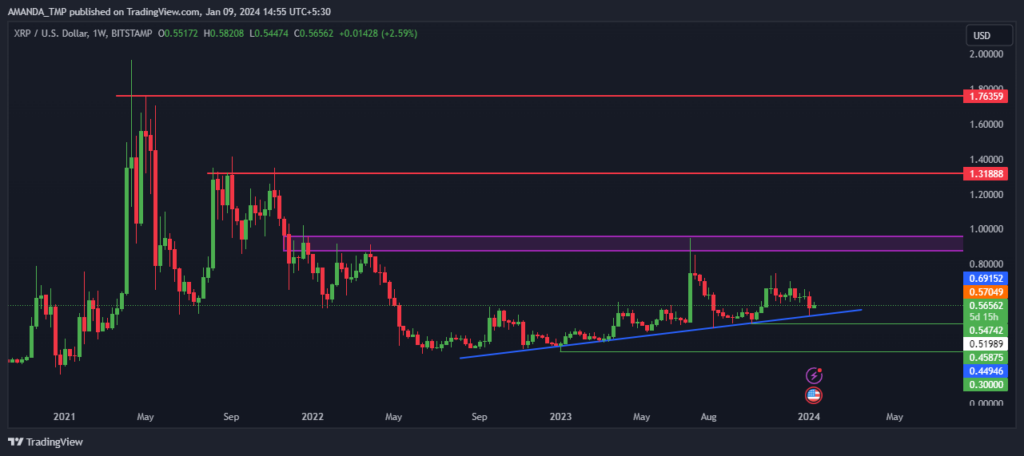The height and width of the screenshot is (456, 1024).
Task: Select the white 0.51989 price label
Action: pos(985,344)
